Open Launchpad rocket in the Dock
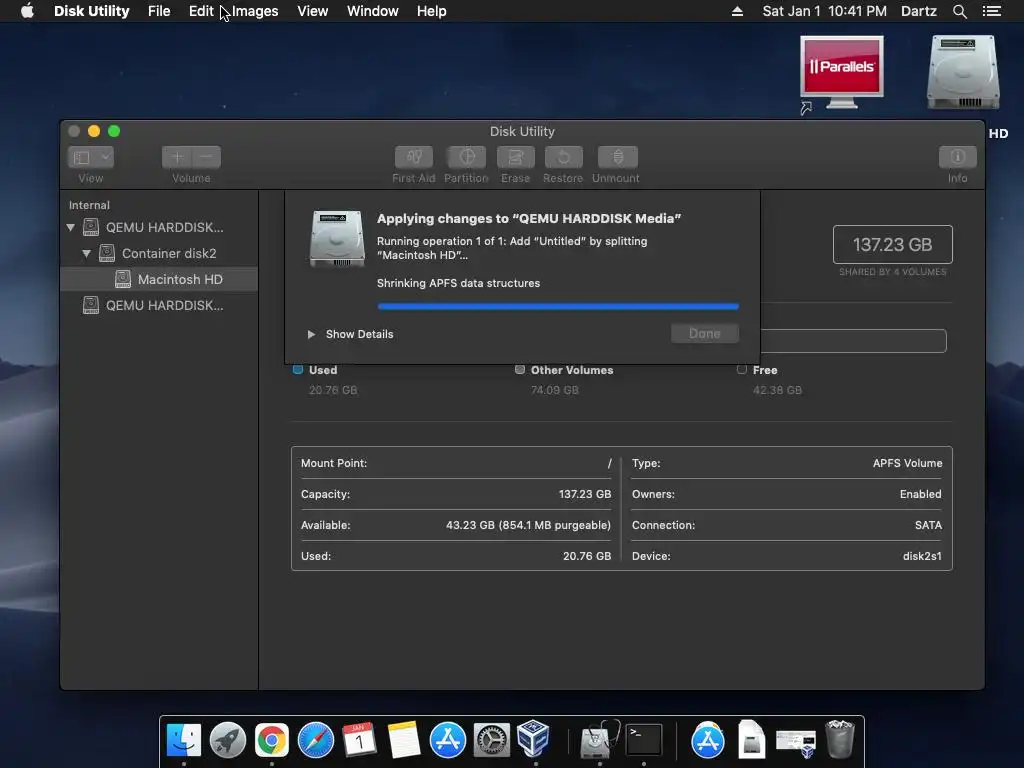 pos(228,740)
